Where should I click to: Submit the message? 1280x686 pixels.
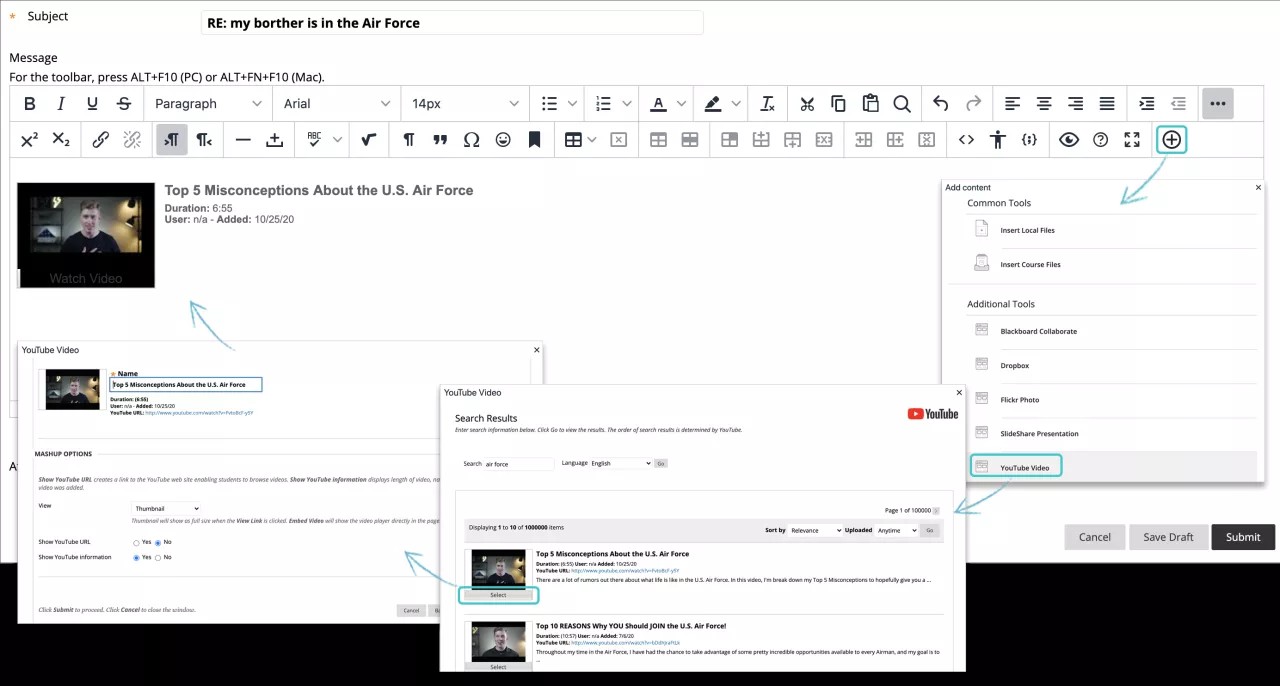[1242, 537]
